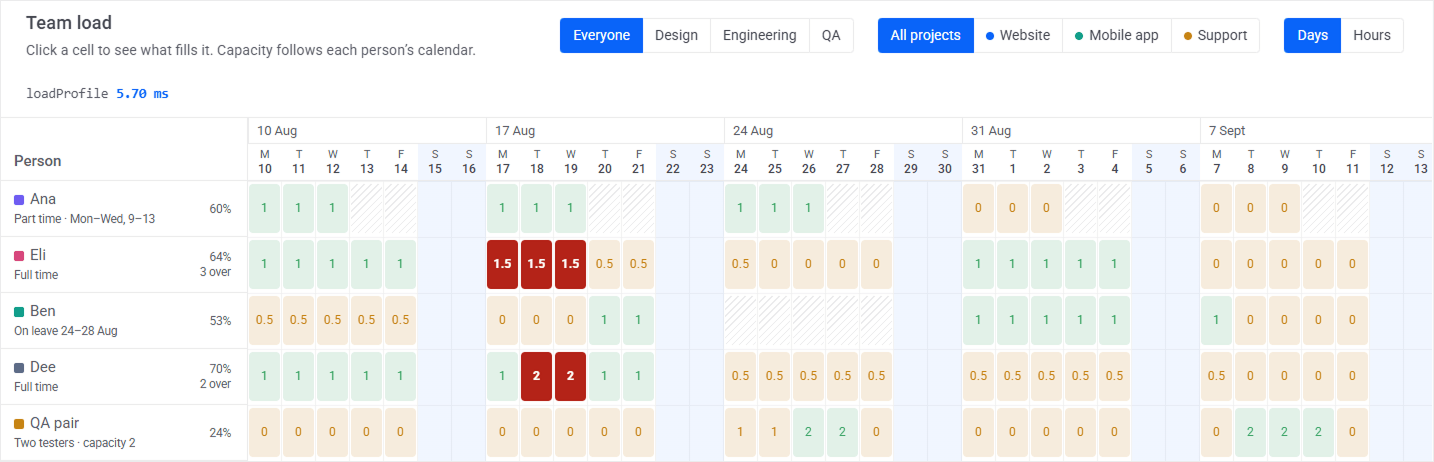Image resolution: width=1434 pixels, height=462 pixels.
Task: Open Dee's overloaded 2 cell on Tuesday 18
Action: [537, 376]
